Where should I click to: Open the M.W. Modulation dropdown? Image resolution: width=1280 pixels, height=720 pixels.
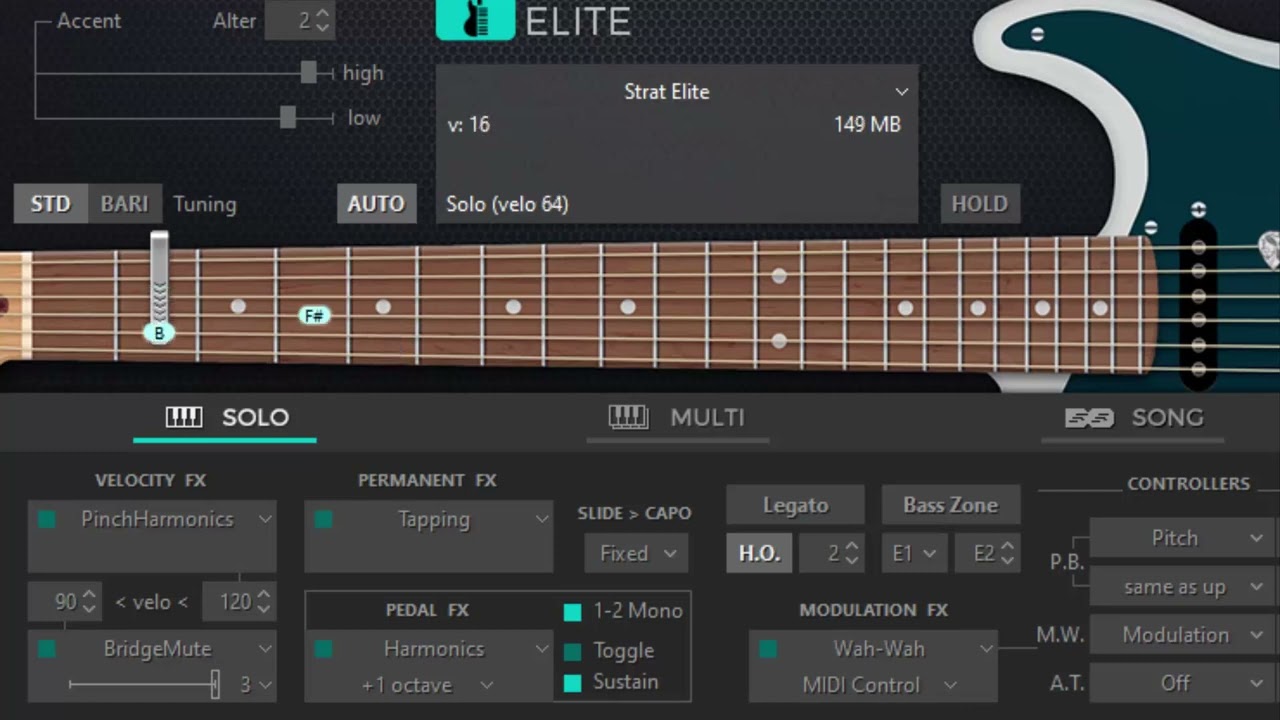(1181, 635)
